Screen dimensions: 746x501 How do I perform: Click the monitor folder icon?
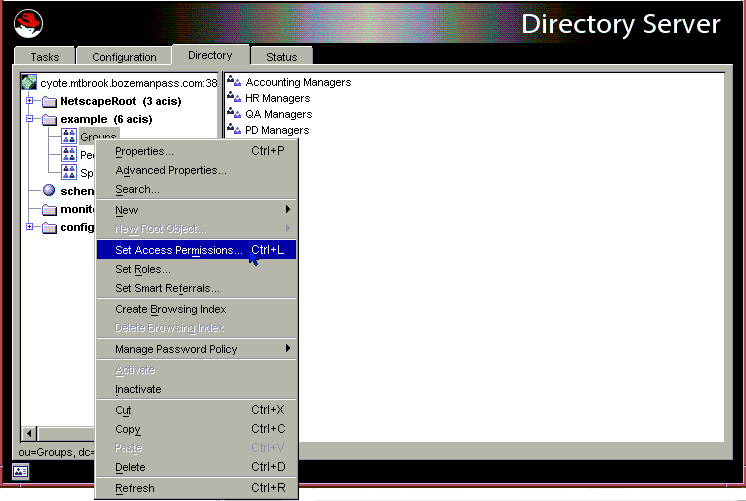(x=49, y=209)
